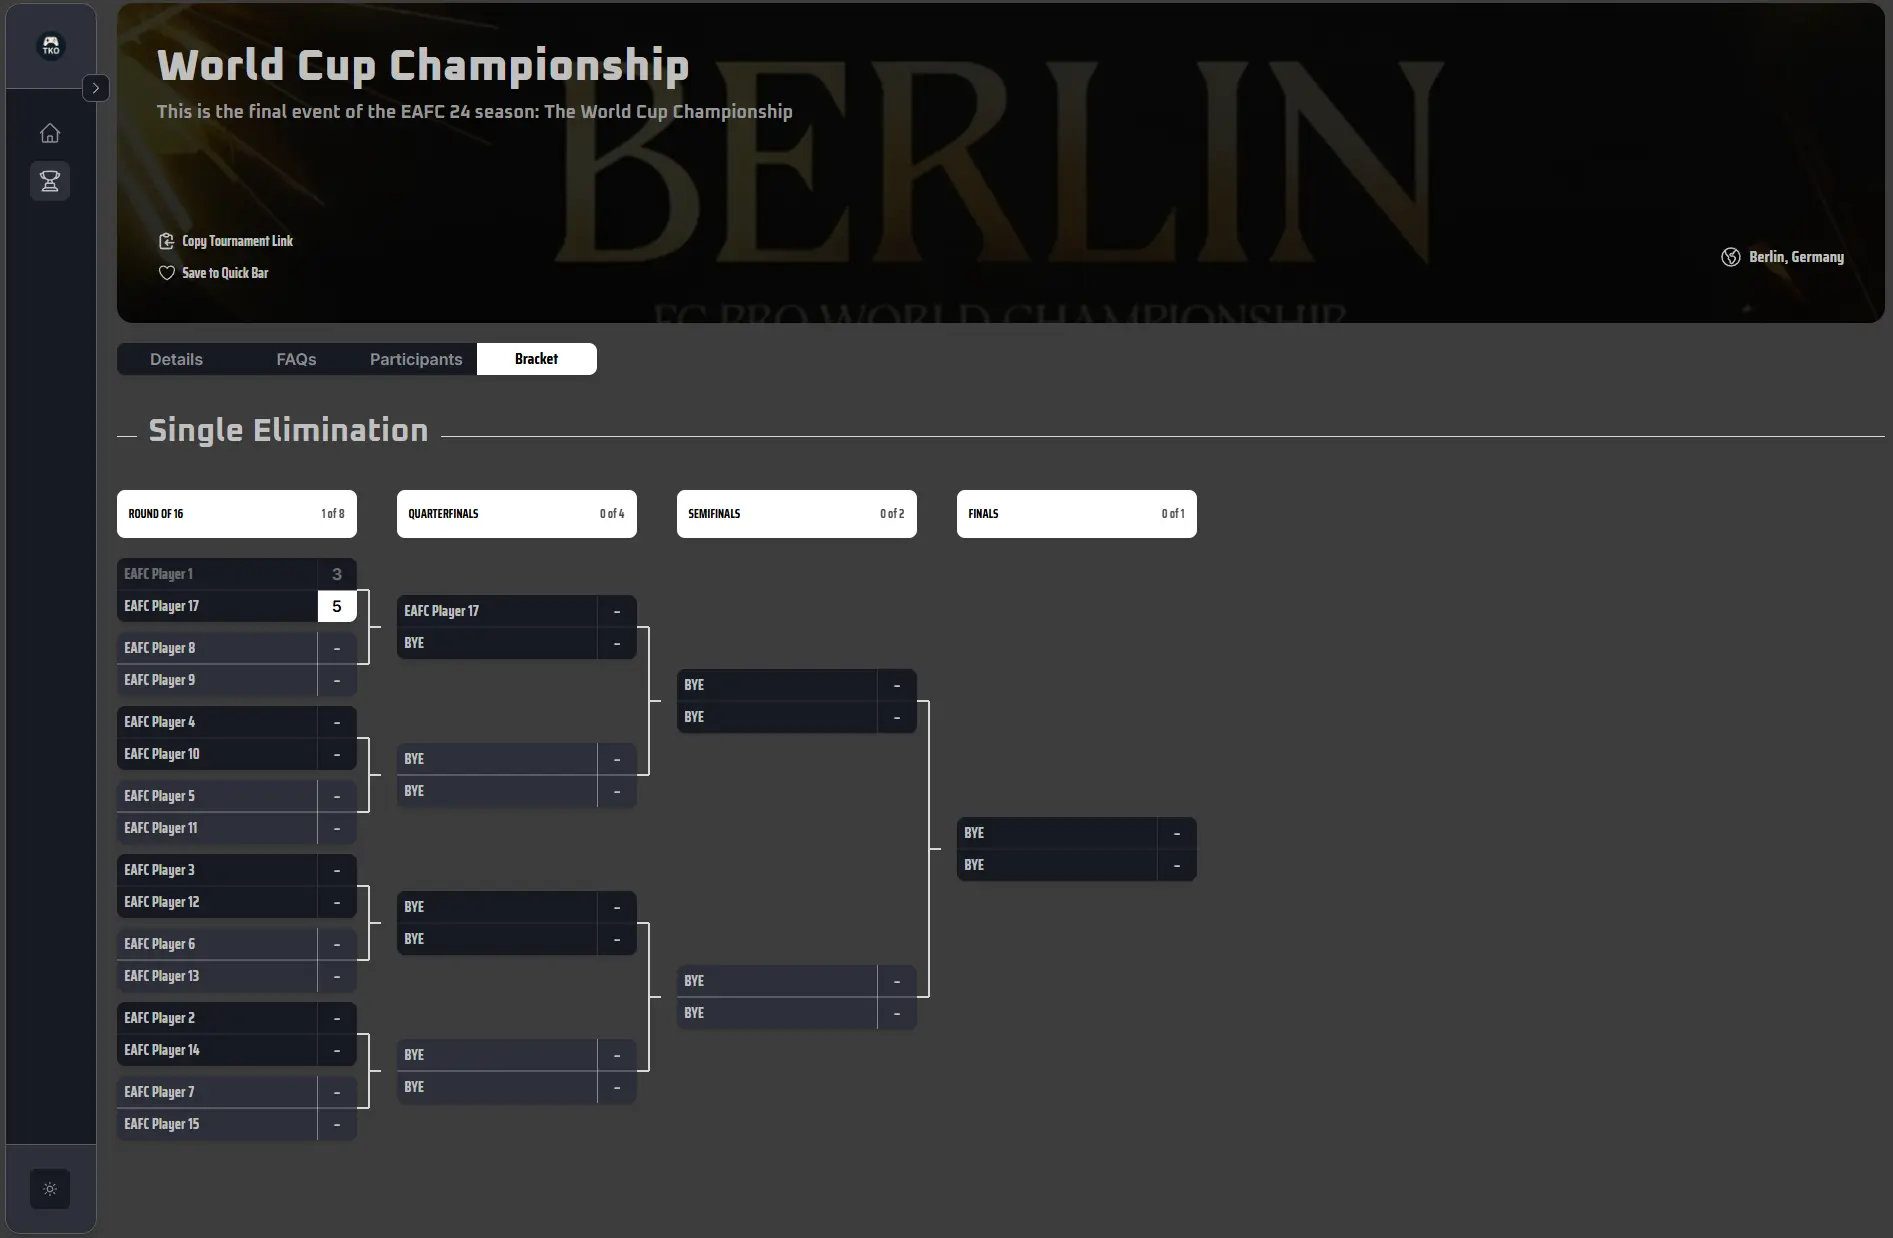Toggle the light/dark theme sun icon
Image resolution: width=1893 pixels, height=1238 pixels.
tap(50, 1189)
